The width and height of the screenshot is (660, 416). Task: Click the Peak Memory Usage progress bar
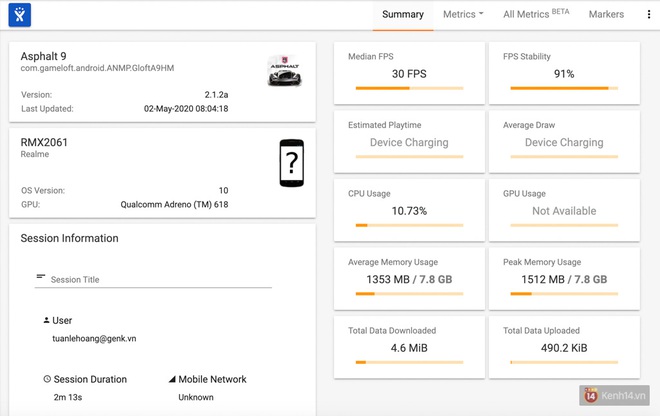click(x=564, y=294)
